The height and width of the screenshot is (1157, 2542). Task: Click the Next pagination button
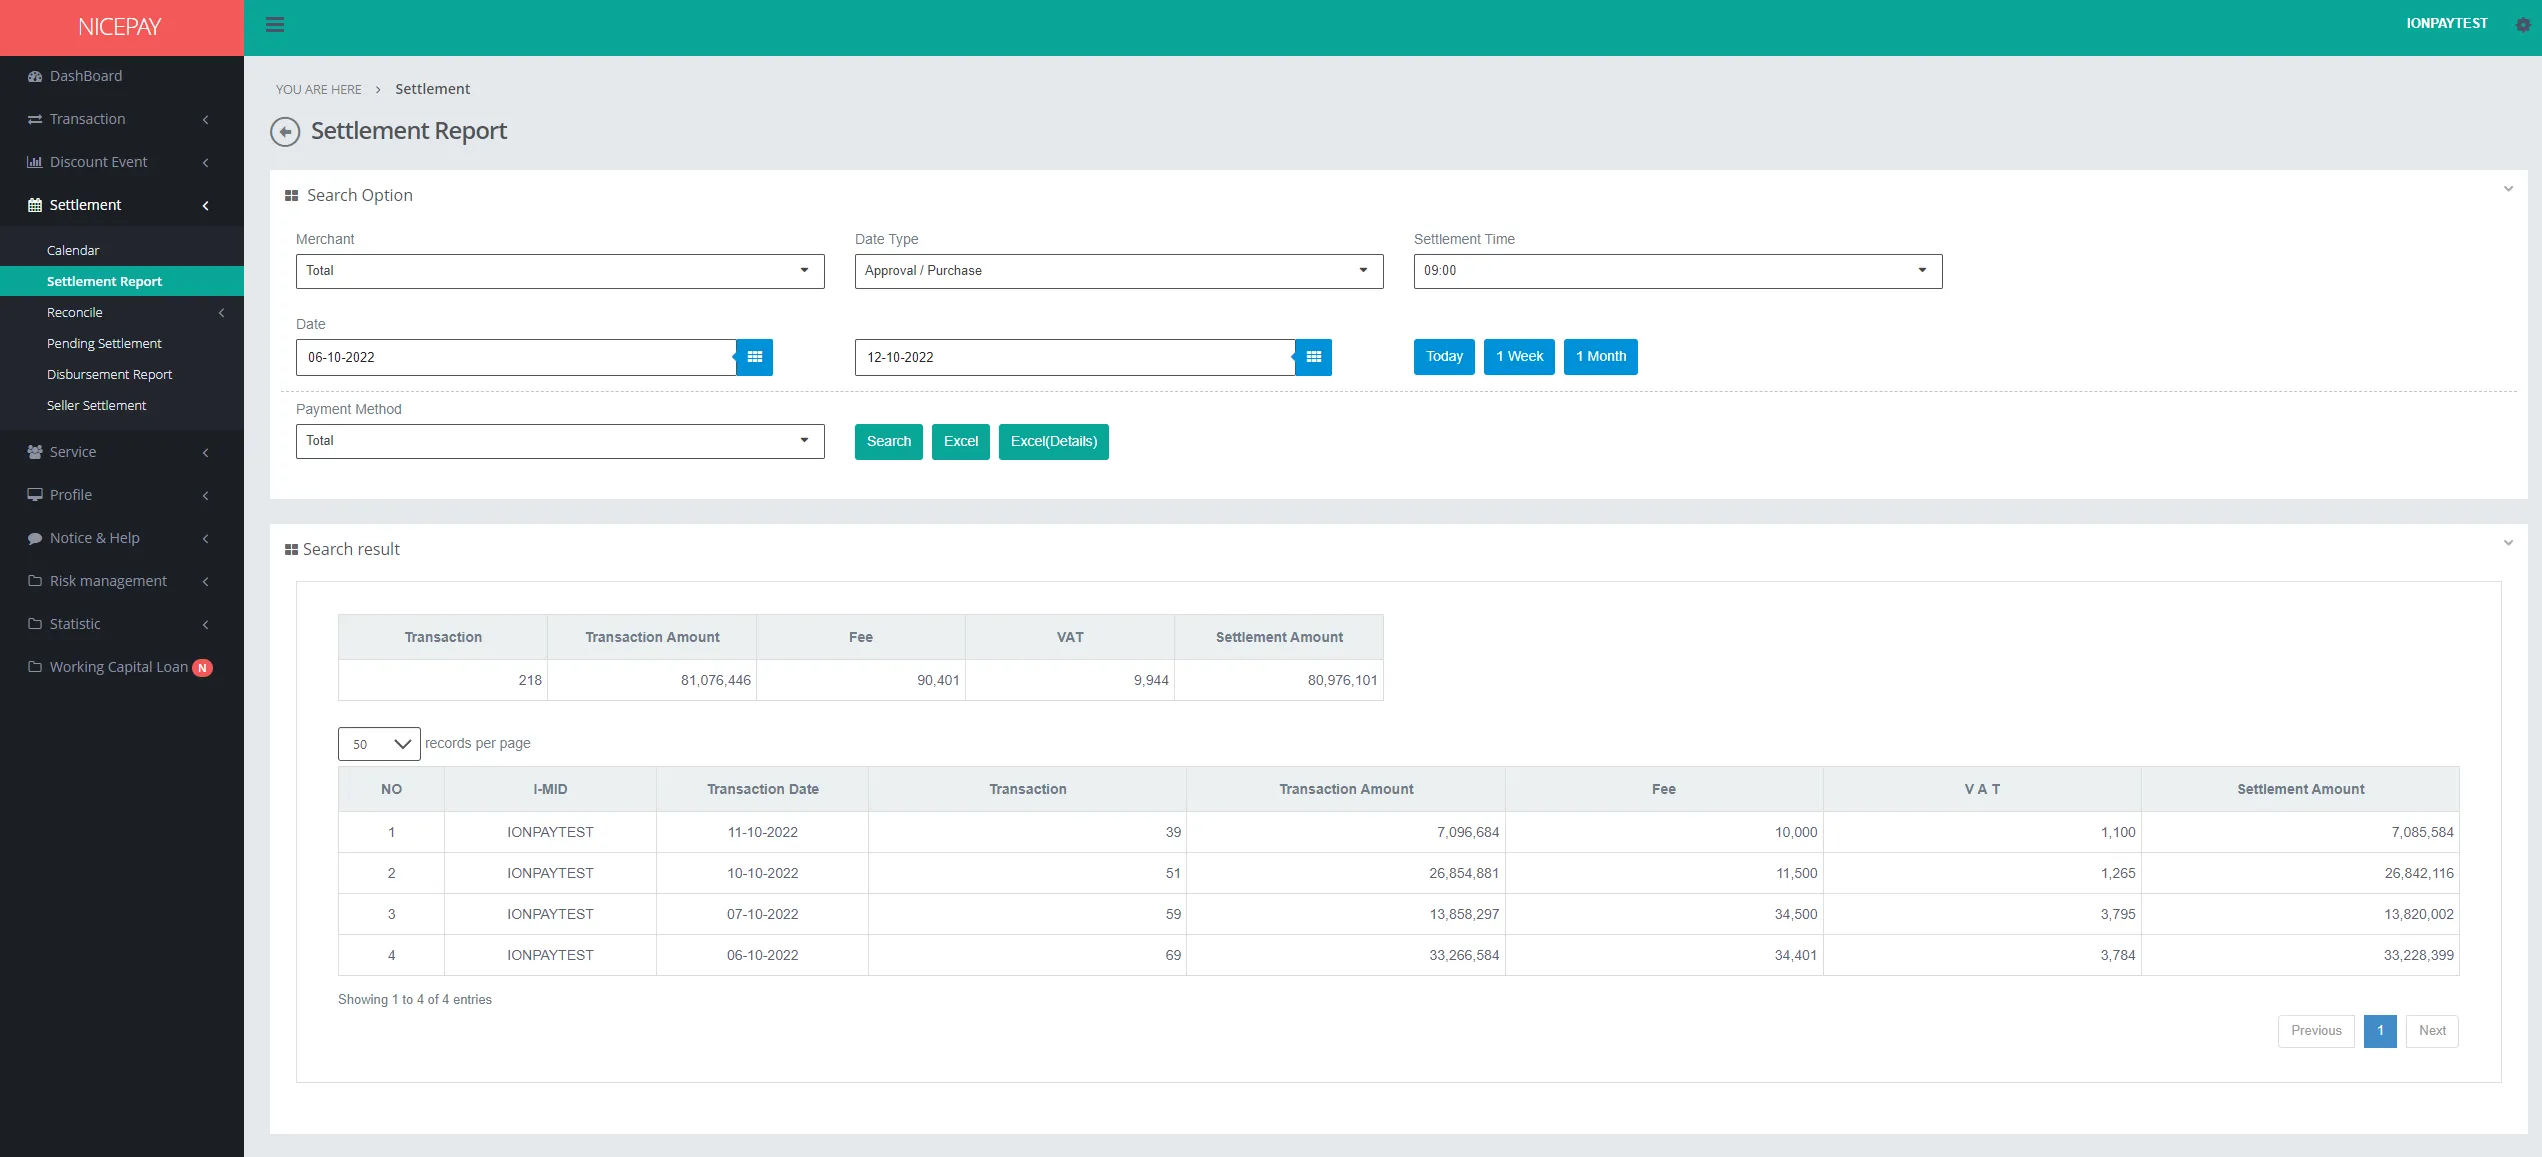tap(2432, 1031)
